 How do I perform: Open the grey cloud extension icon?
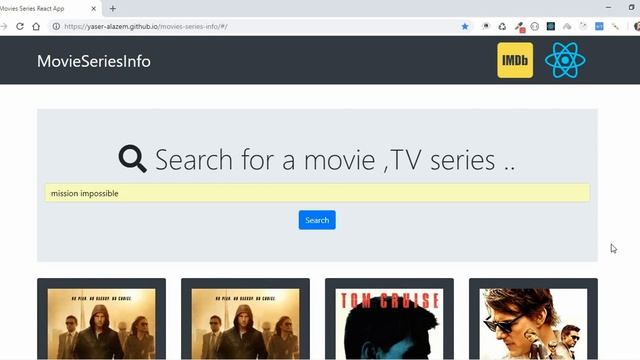tap(567, 27)
